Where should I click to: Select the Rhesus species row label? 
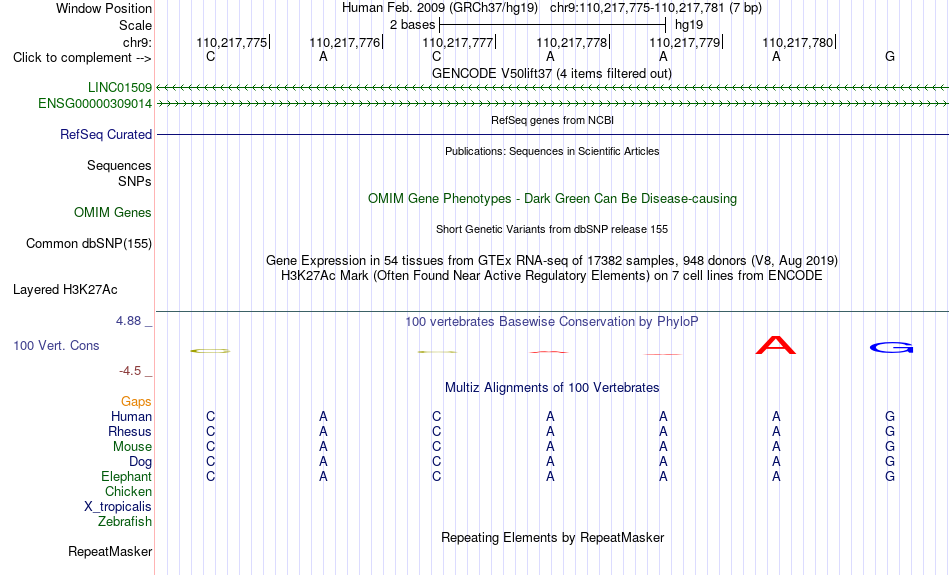tap(130, 431)
